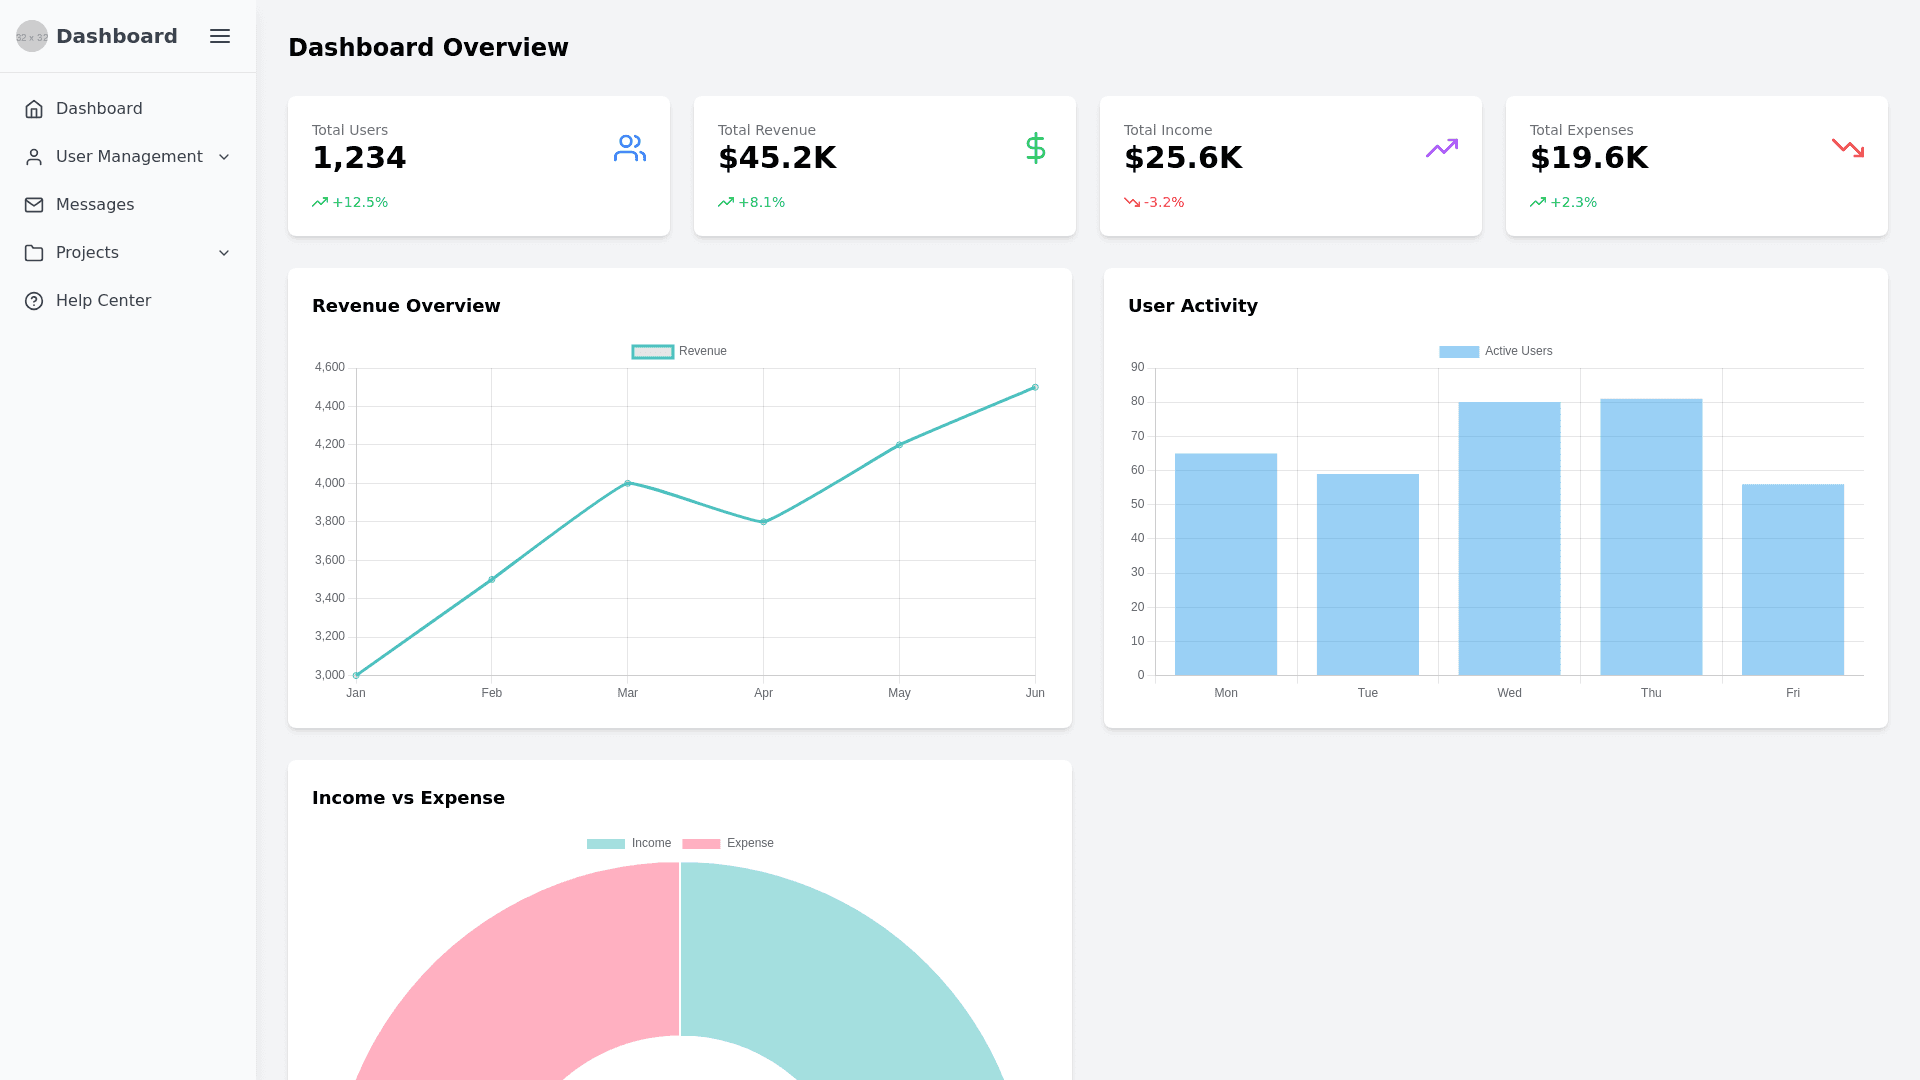Open the Messages menu item
This screenshot has height=1080, width=1920.
point(95,205)
